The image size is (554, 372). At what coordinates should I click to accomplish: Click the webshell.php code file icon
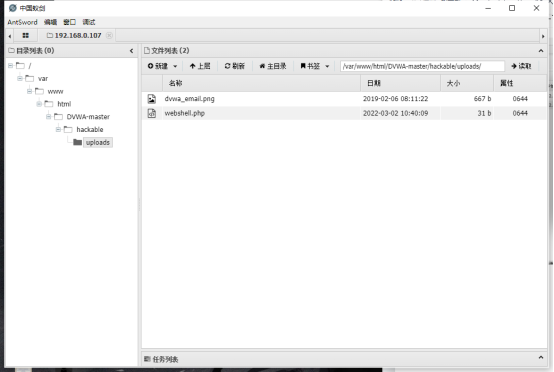152,113
